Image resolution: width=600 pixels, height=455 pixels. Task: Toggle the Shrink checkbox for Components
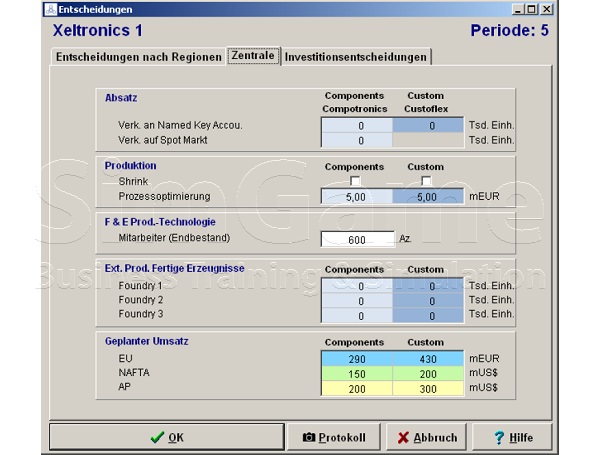pos(355,181)
